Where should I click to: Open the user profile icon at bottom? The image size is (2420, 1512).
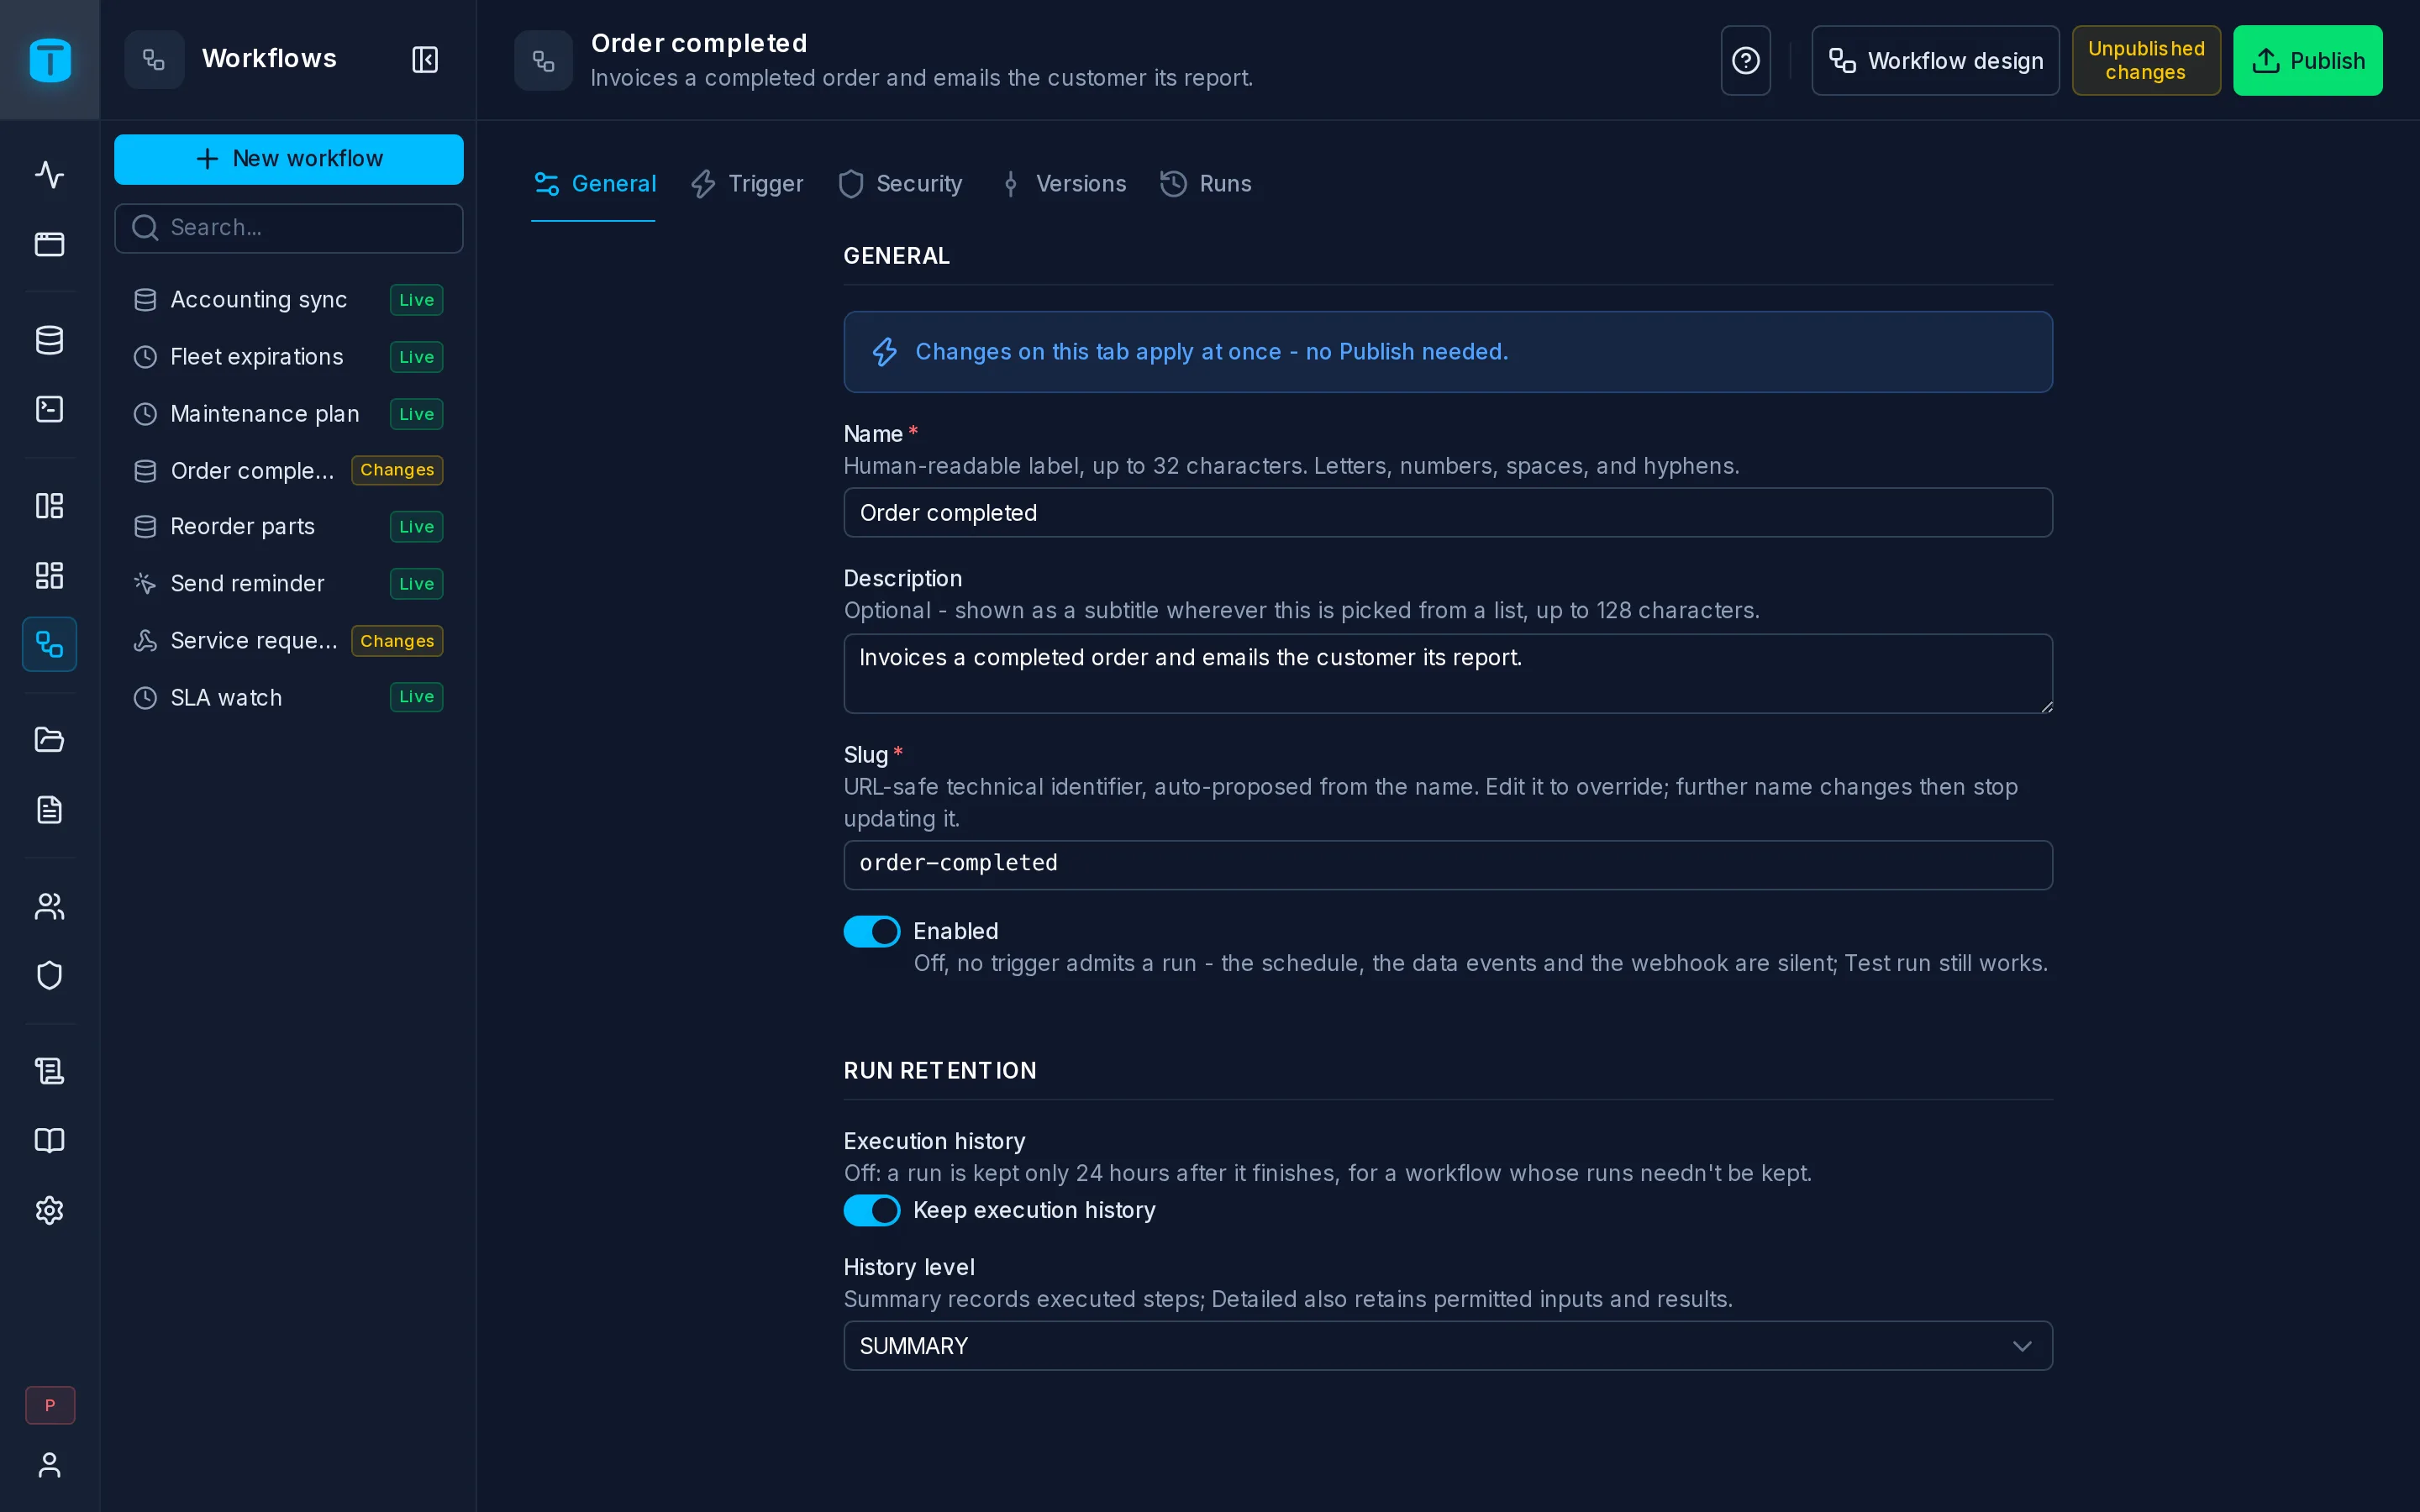[49, 1465]
